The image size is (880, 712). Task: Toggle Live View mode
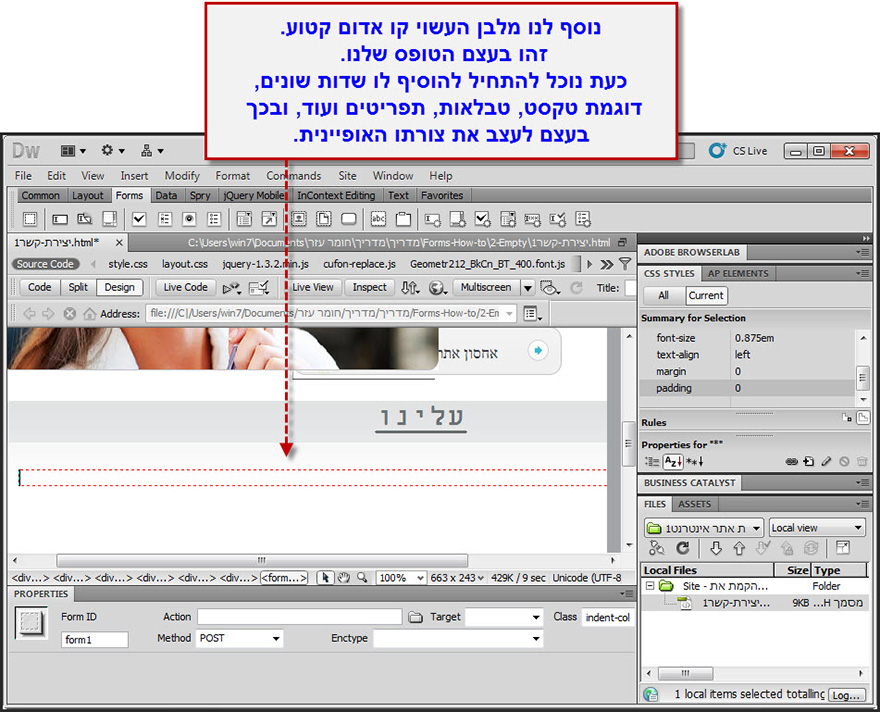click(313, 287)
